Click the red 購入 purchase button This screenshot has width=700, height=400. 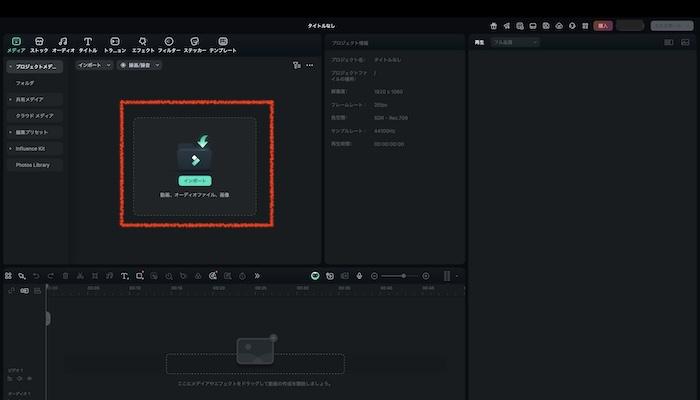pyautogui.click(x=603, y=26)
